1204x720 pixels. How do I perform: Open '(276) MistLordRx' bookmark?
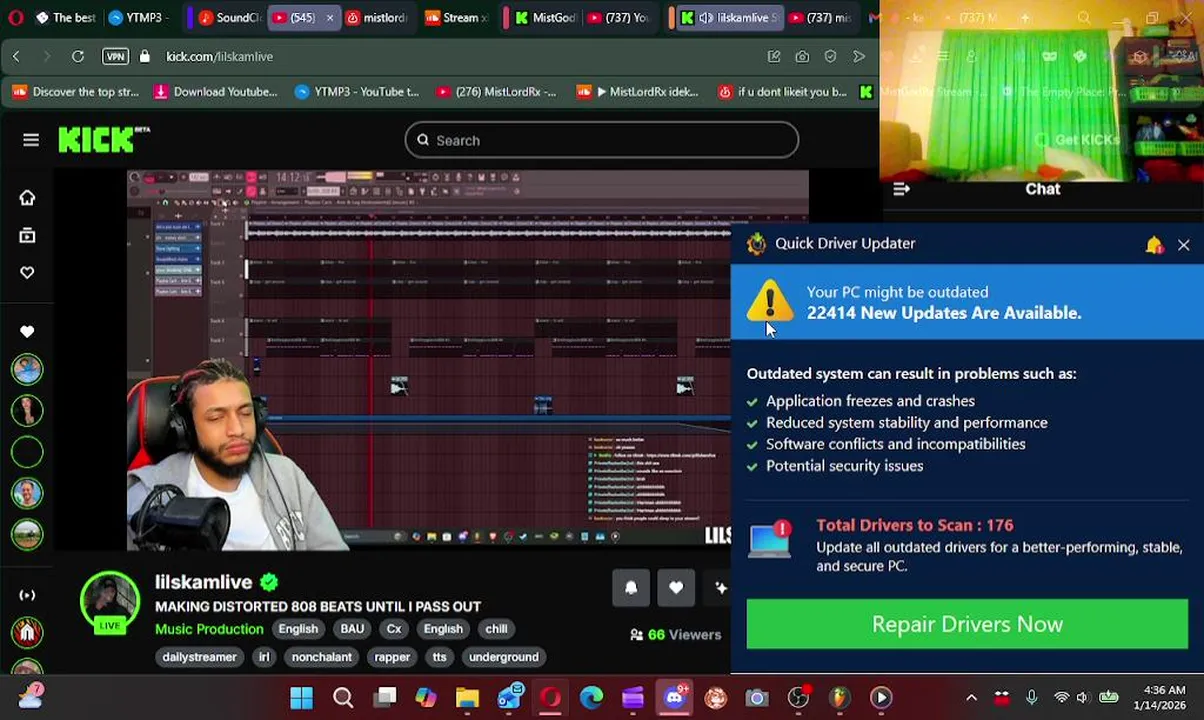(x=496, y=92)
